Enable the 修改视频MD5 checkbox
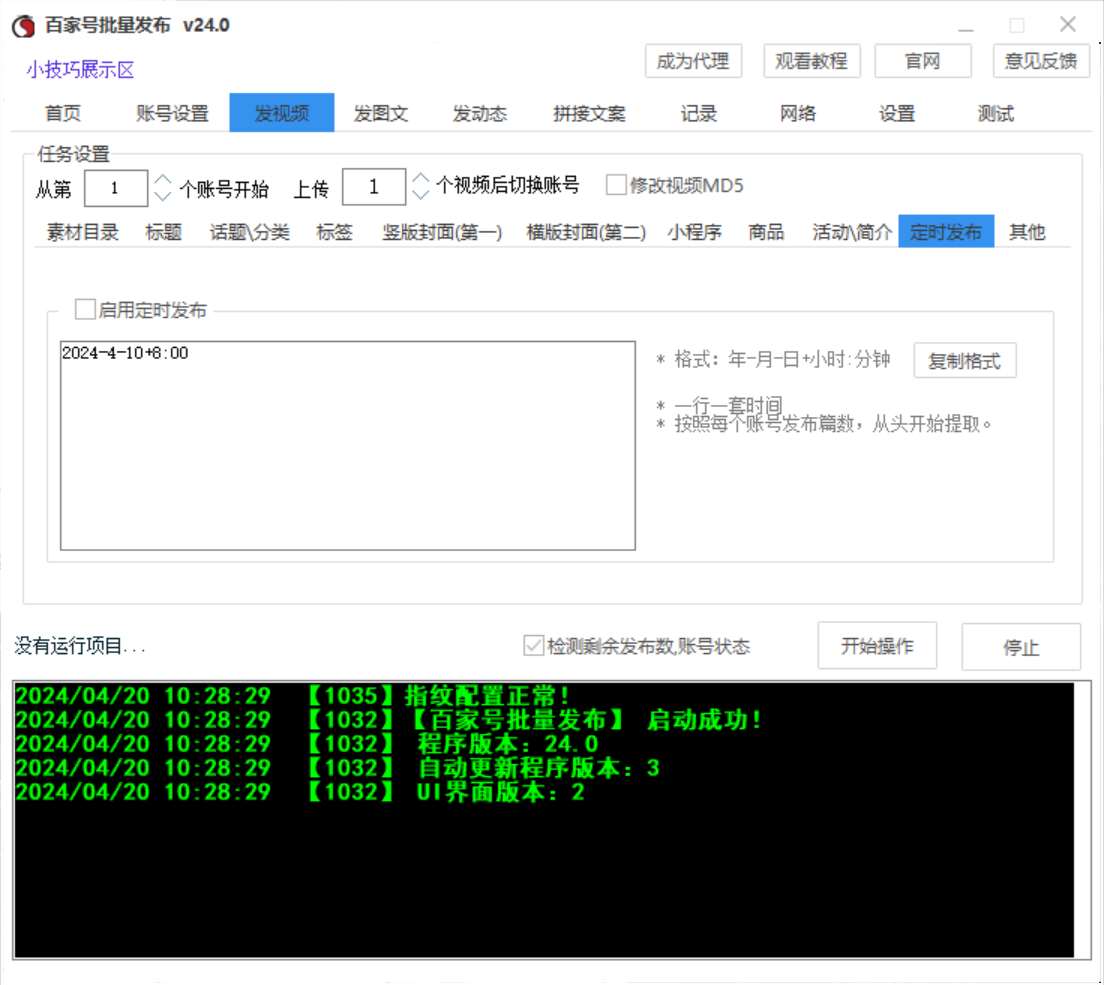 coord(616,185)
